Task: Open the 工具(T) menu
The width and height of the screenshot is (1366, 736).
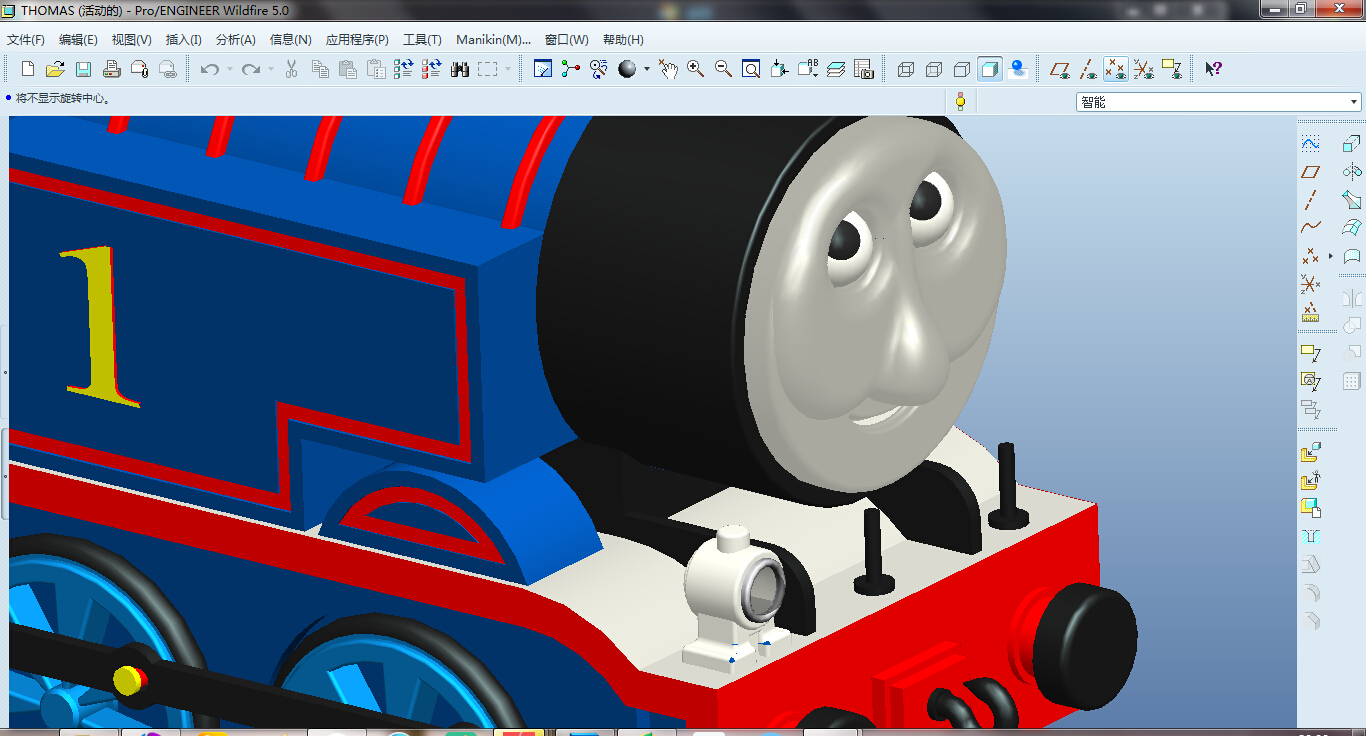Action: (422, 40)
